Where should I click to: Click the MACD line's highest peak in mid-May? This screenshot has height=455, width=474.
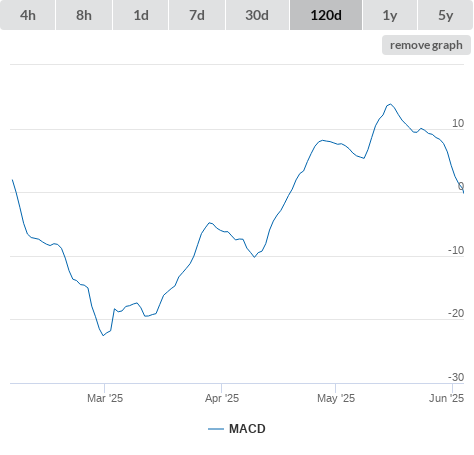click(x=390, y=104)
